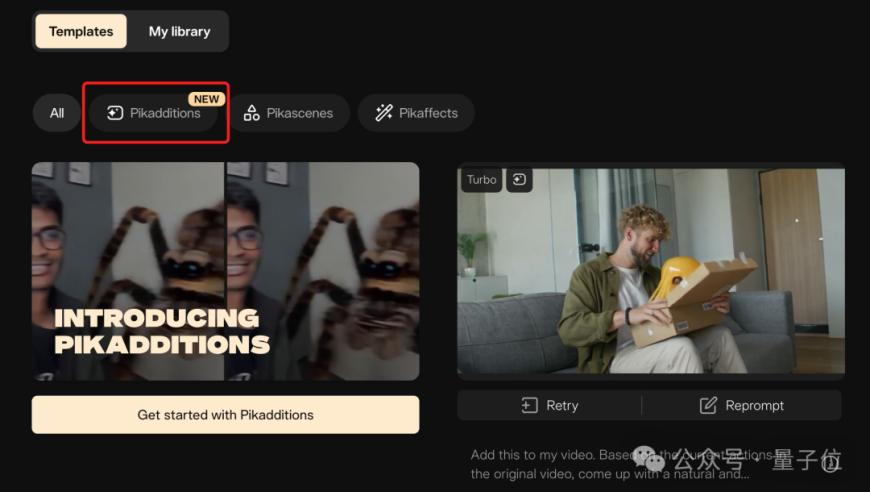Image resolution: width=870 pixels, height=492 pixels.
Task: Choose the Pikadditions filter
Action: pos(154,113)
